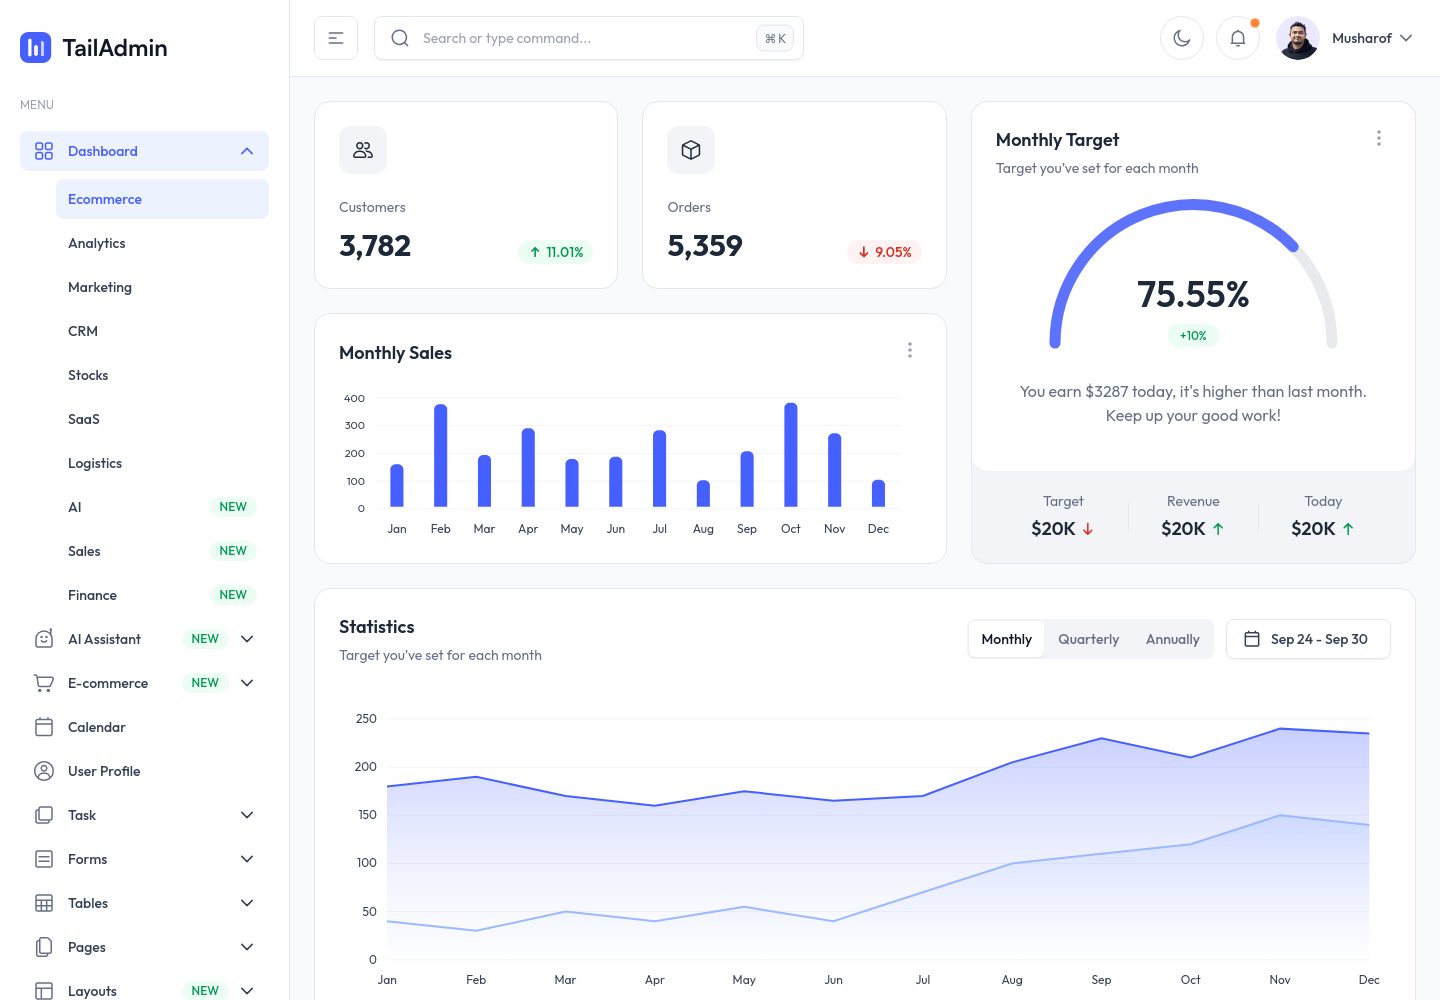This screenshot has height=1000, width=1440.
Task: Open the Sep 24 - Sep 30 date picker
Action: (x=1308, y=639)
